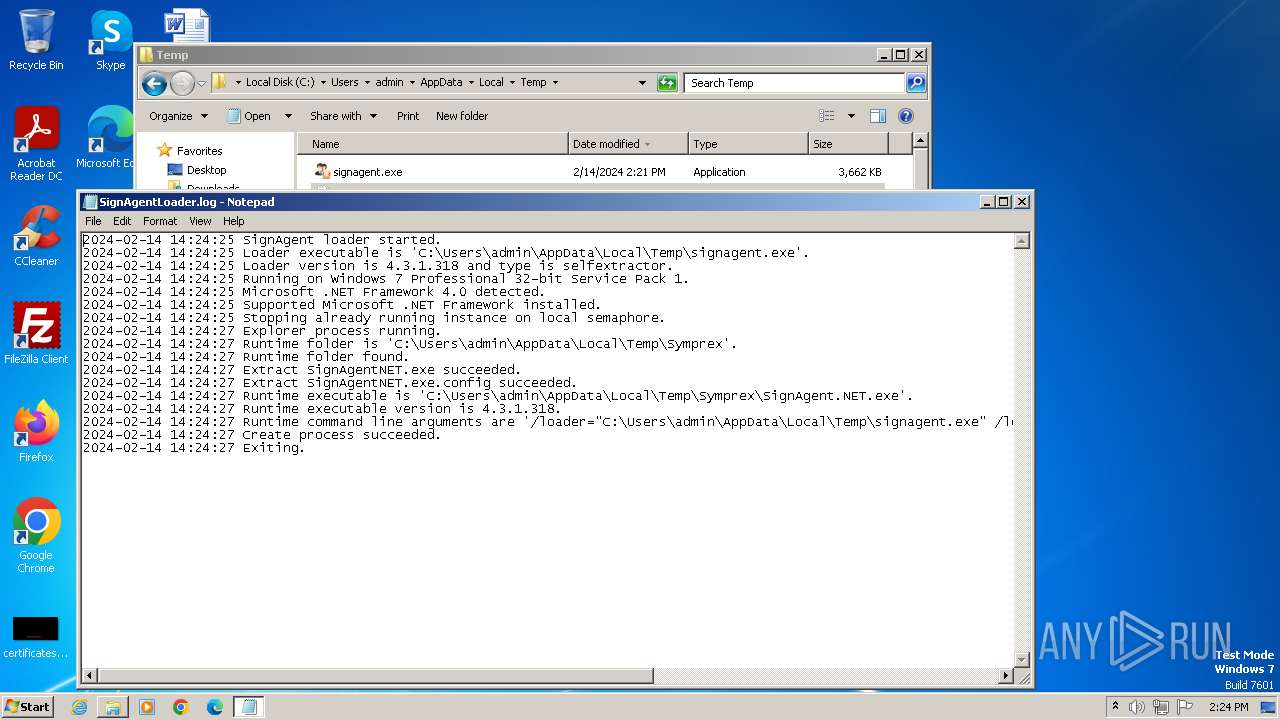
Task: Open Chrome from the taskbar
Action: [181, 707]
